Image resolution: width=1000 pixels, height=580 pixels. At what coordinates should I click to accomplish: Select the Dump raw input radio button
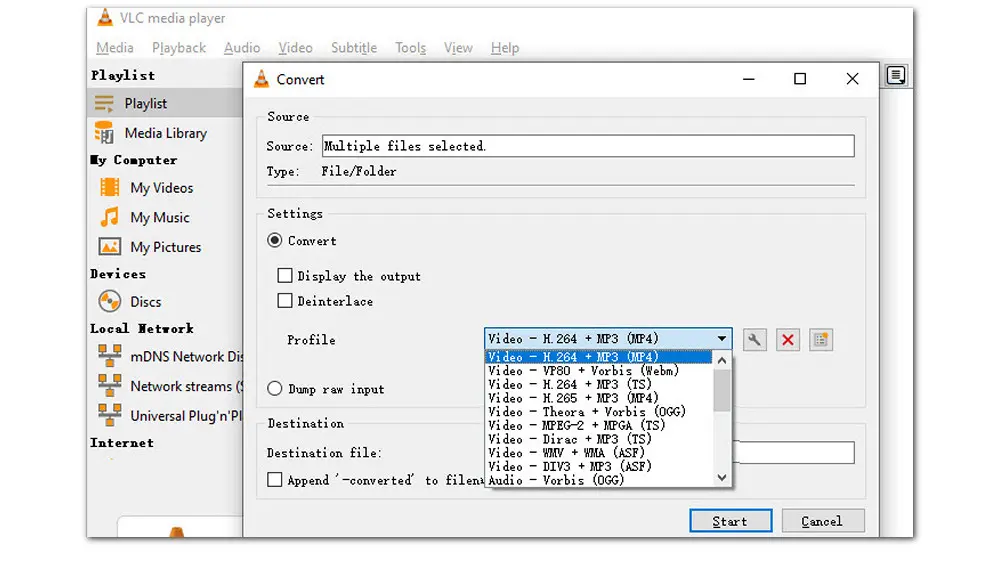tap(274, 389)
